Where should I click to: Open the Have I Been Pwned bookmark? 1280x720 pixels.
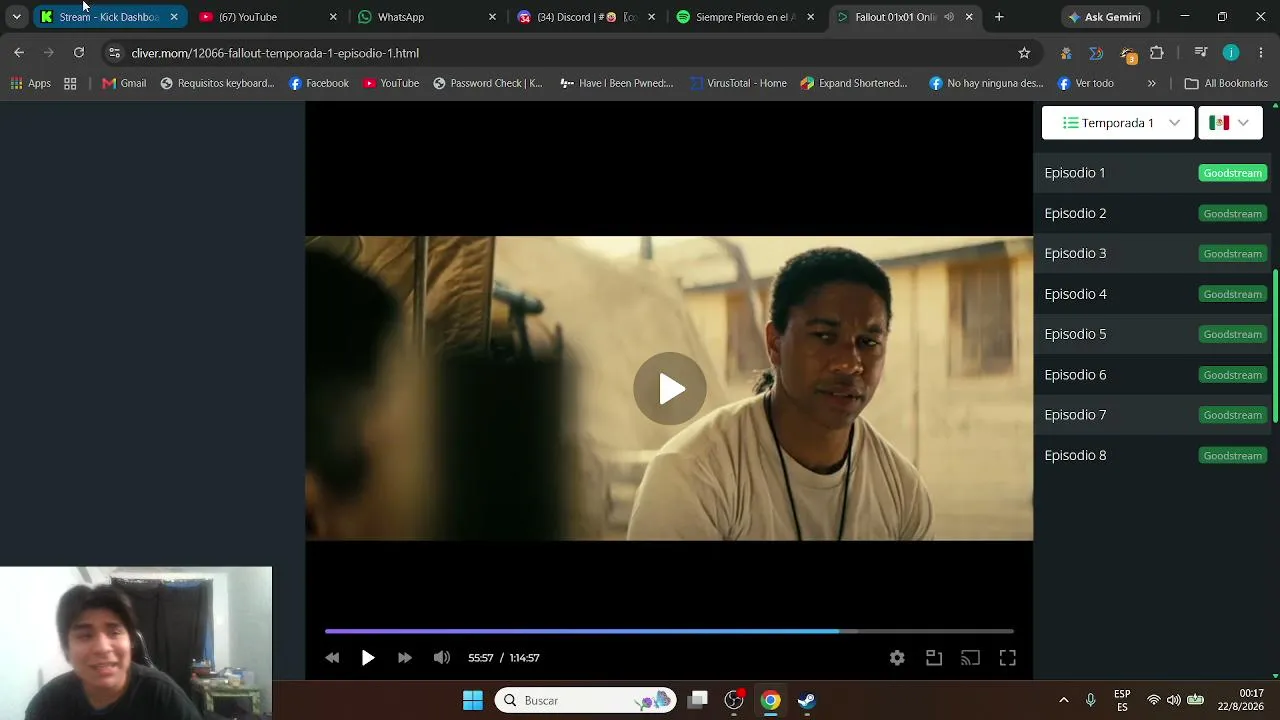coord(617,83)
